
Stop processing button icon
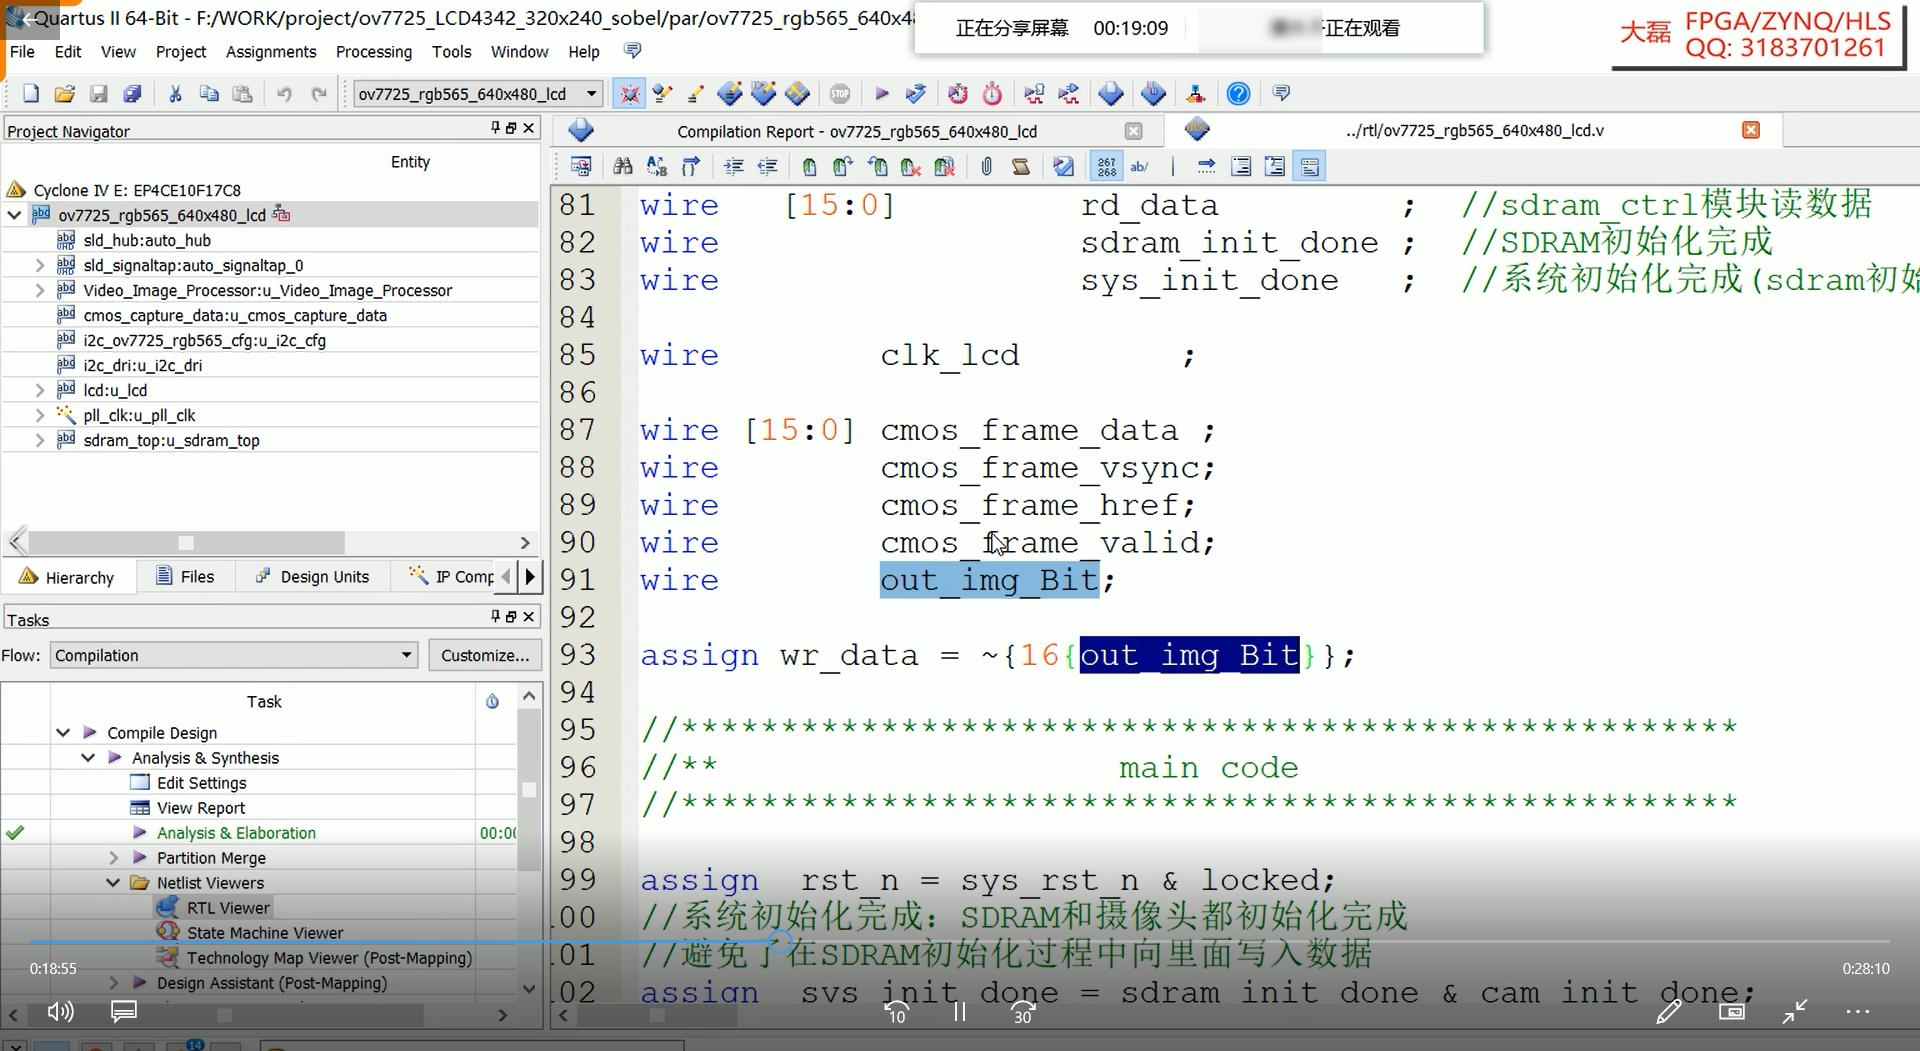click(x=840, y=94)
